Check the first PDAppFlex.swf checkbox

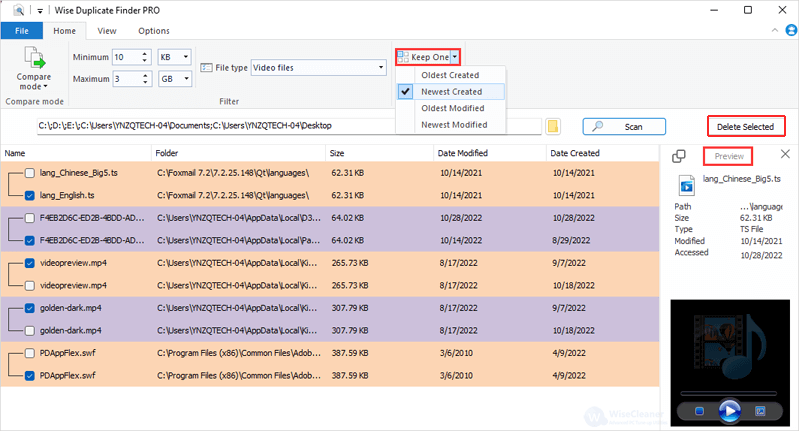30,353
